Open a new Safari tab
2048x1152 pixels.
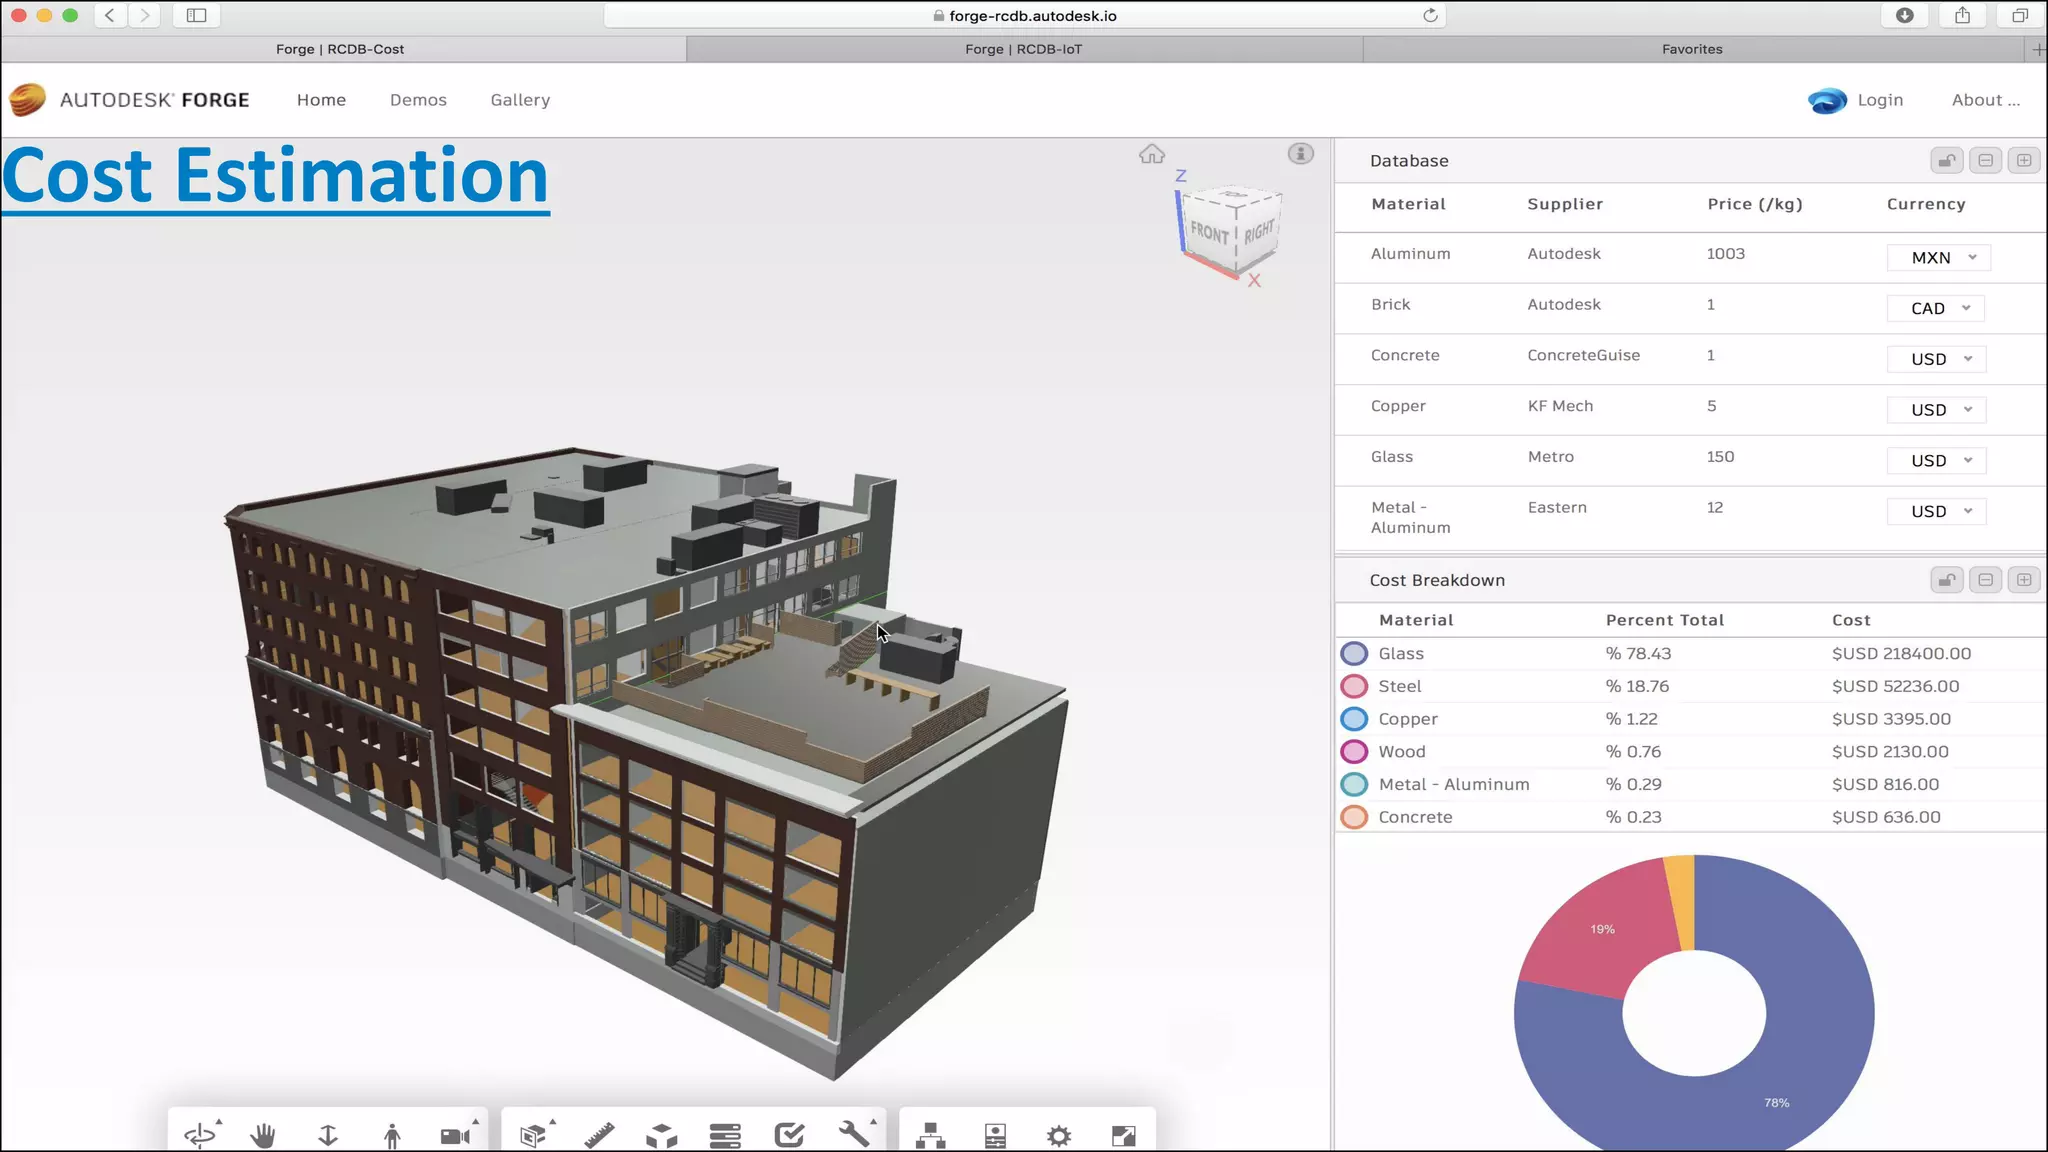pyautogui.click(x=2038, y=49)
